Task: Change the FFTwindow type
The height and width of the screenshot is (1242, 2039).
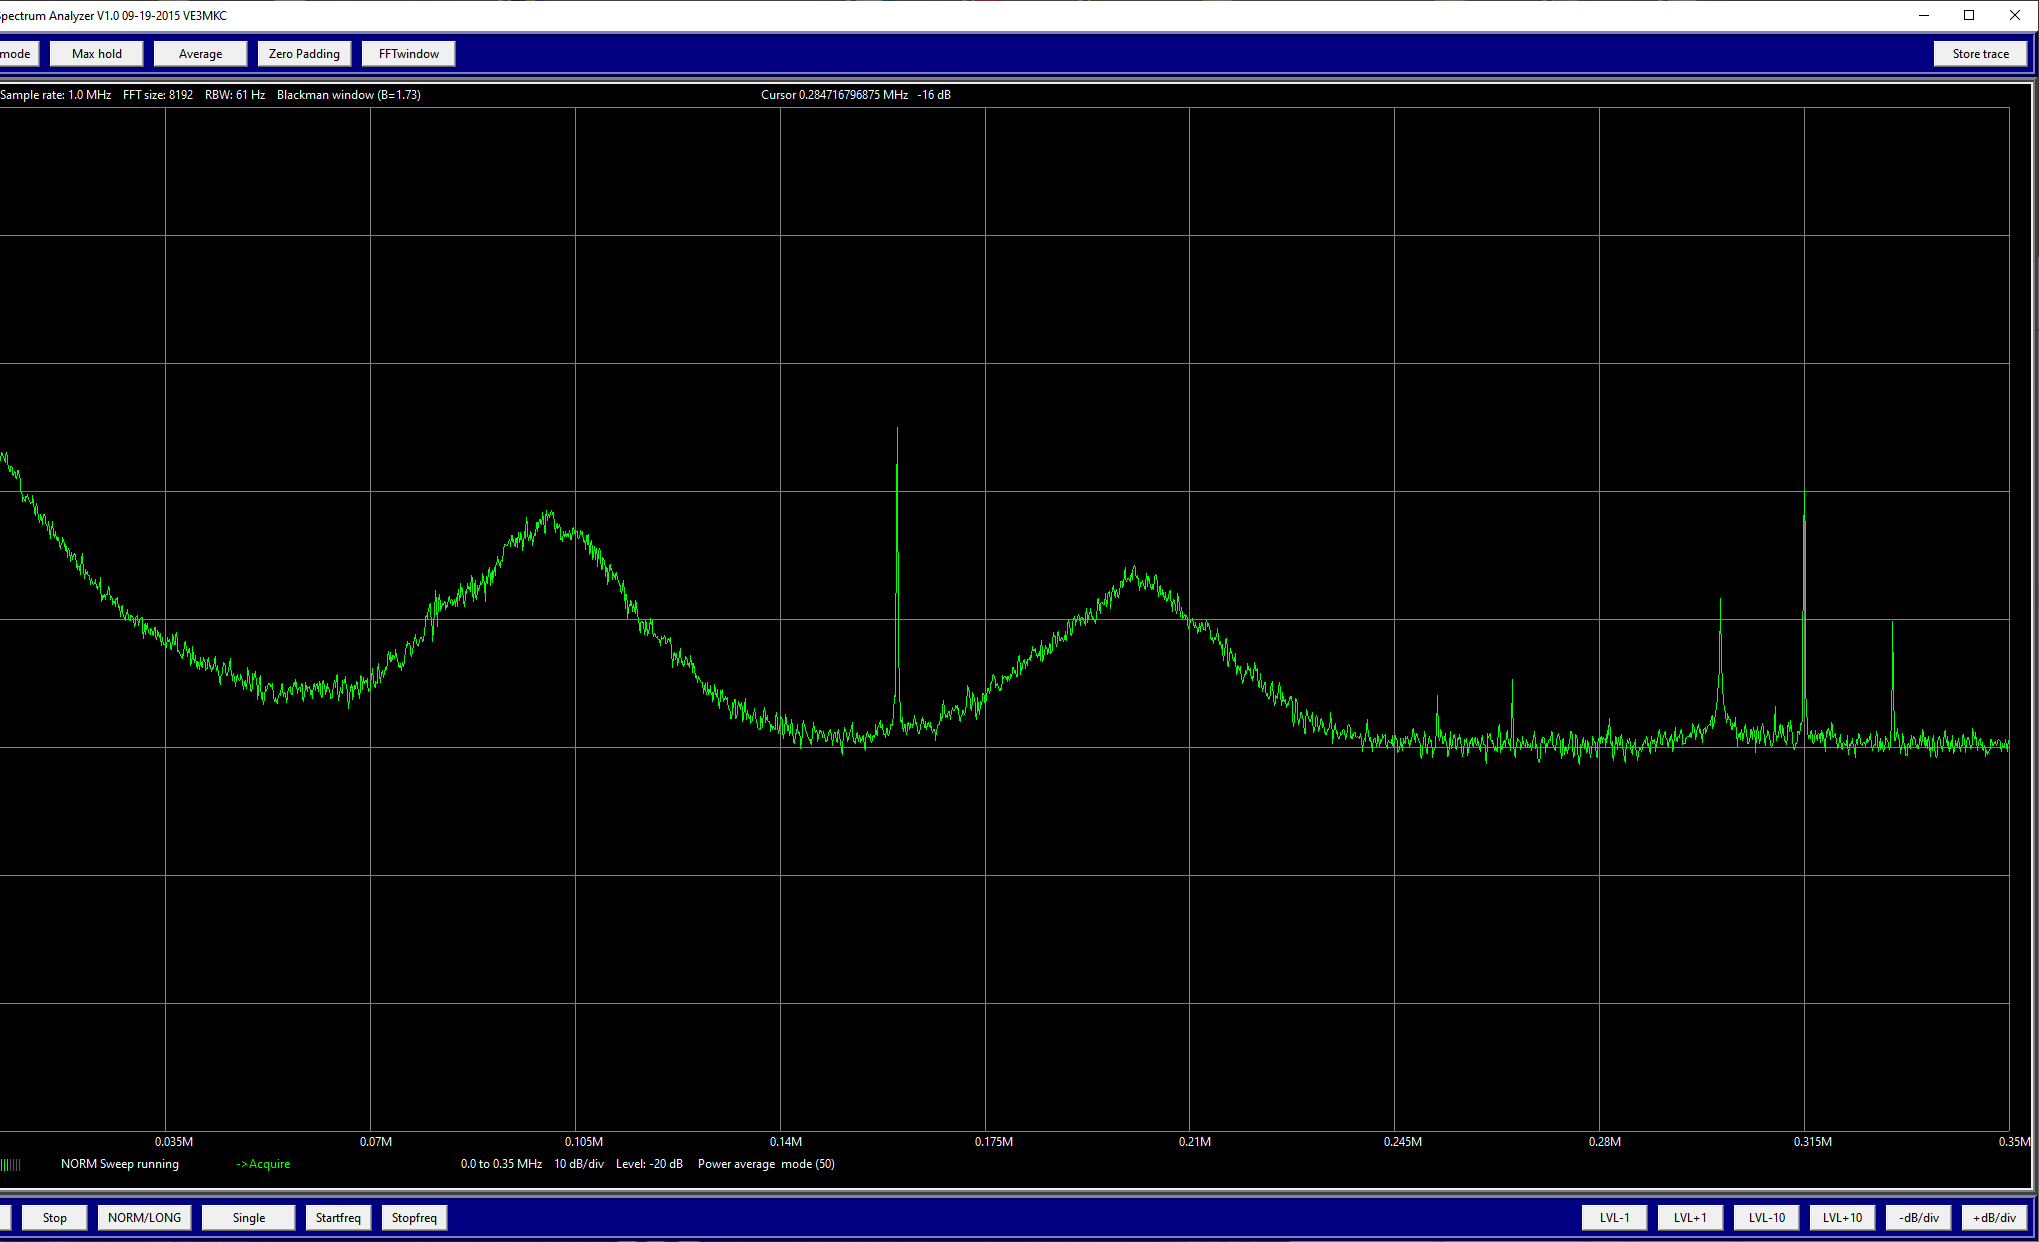Action: pyautogui.click(x=408, y=54)
